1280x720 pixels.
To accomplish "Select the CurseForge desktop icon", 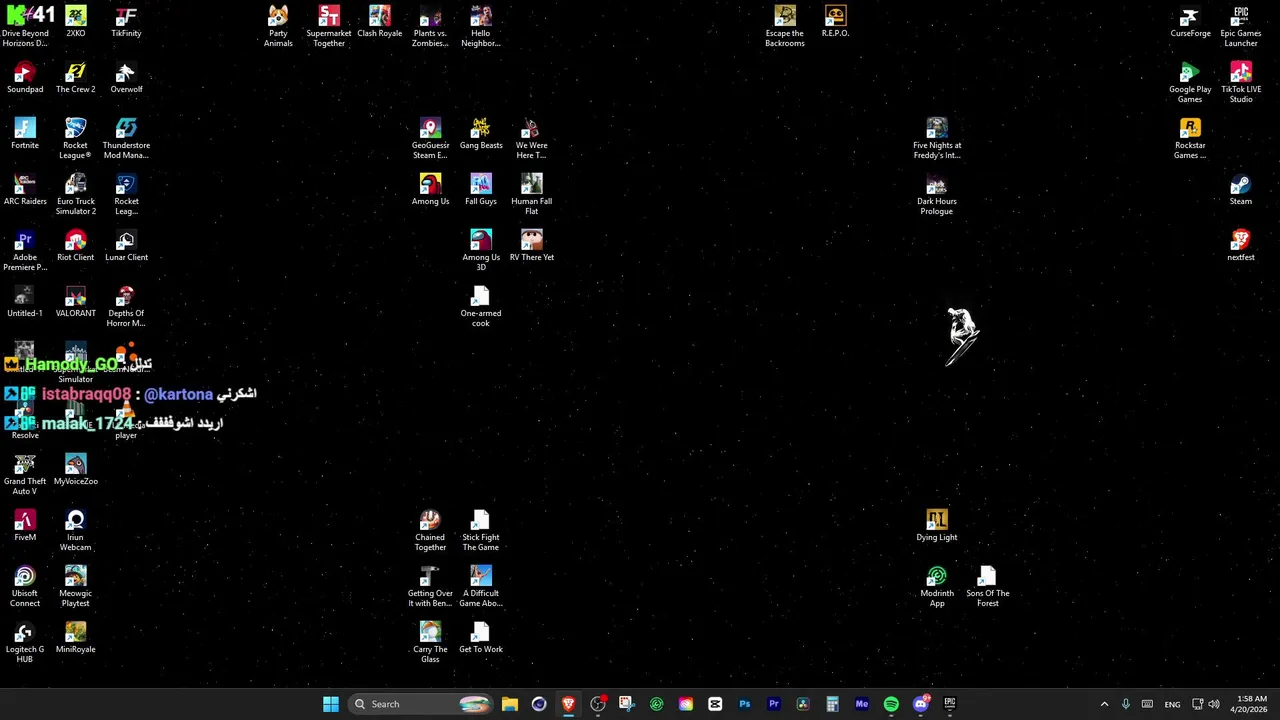I will coord(1190,21).
